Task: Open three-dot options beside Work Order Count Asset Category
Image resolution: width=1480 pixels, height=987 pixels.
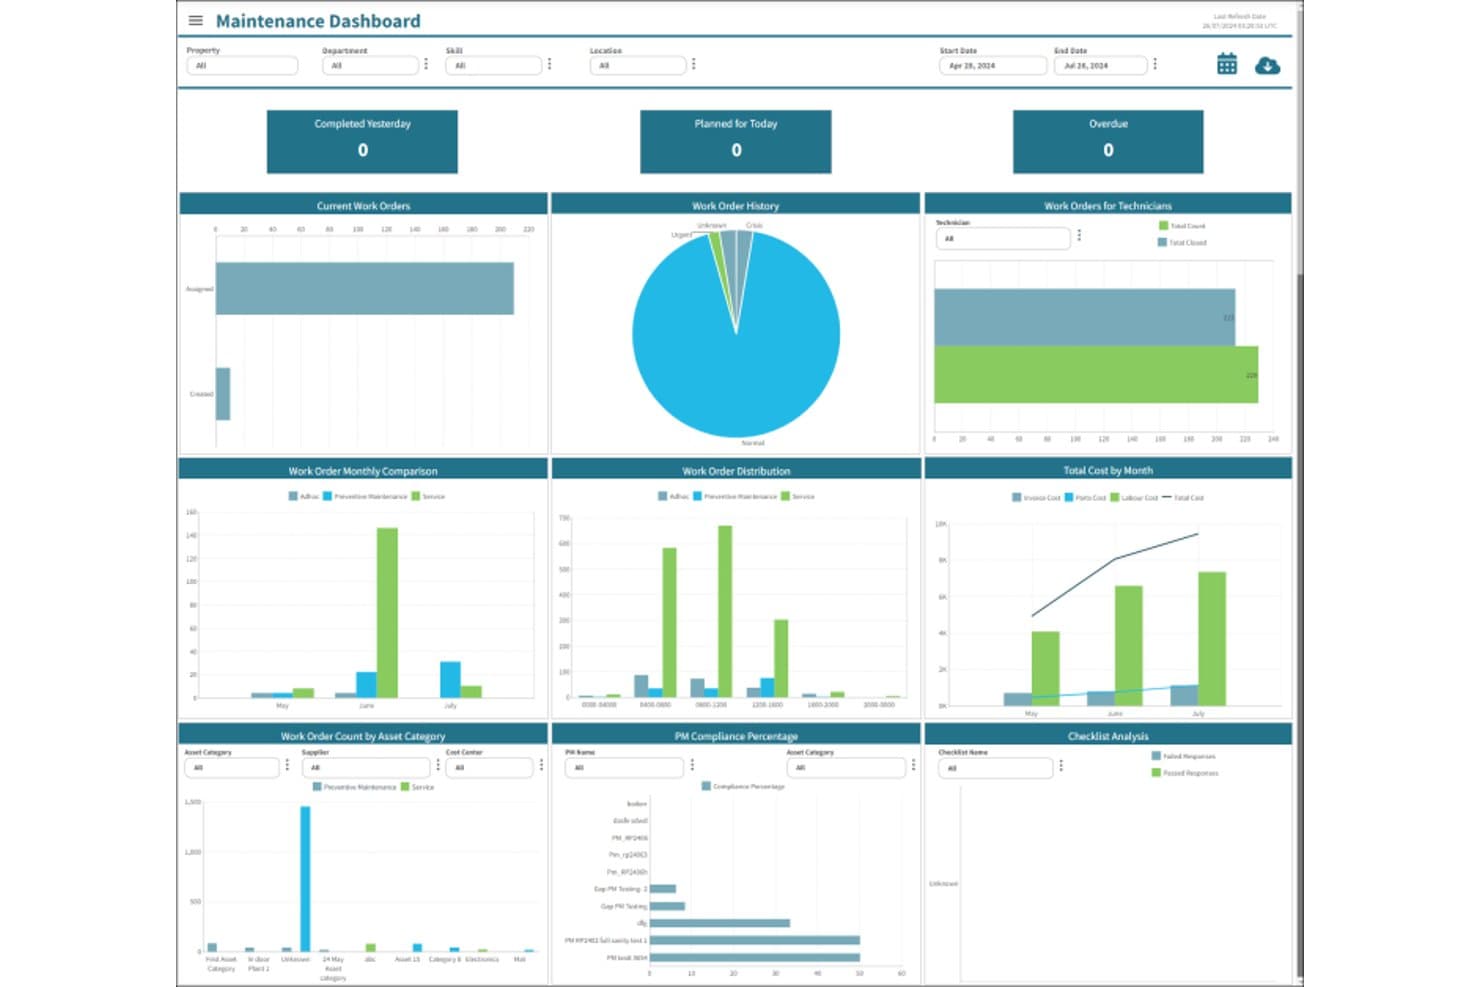Action: point(288,766)
